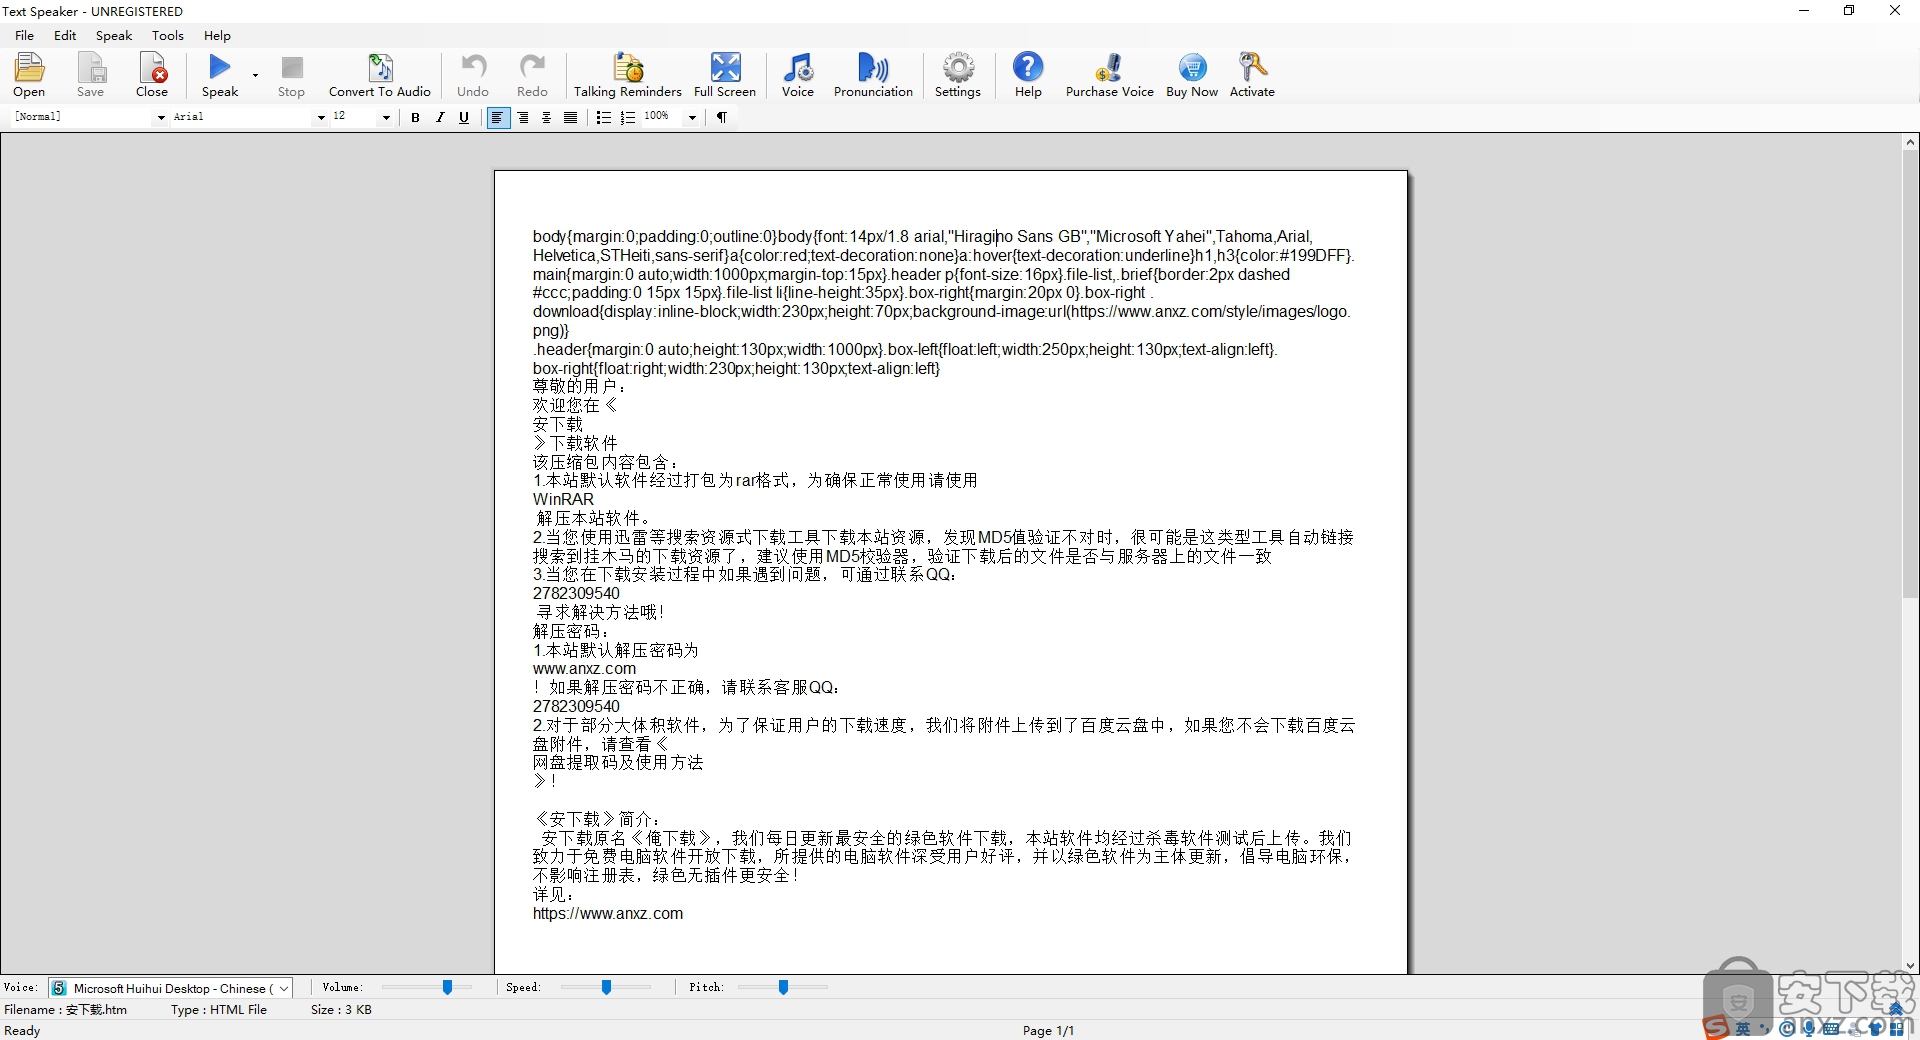Open the Edit menu
Image resolution: width=1920 pixels, height=1040 pixels.
65,35
